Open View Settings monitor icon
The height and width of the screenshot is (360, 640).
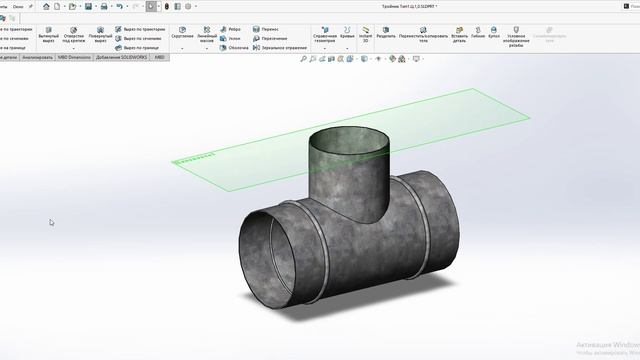[x=416, y=59]
